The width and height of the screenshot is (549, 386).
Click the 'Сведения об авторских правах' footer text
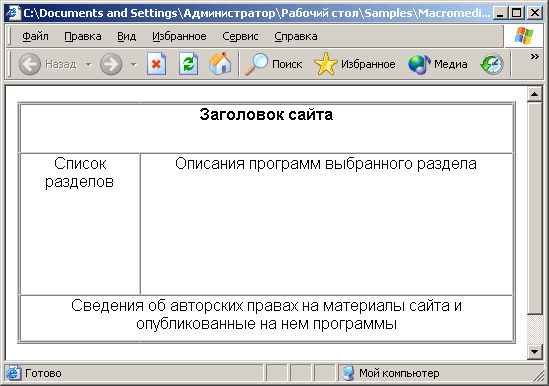(266, 315)
